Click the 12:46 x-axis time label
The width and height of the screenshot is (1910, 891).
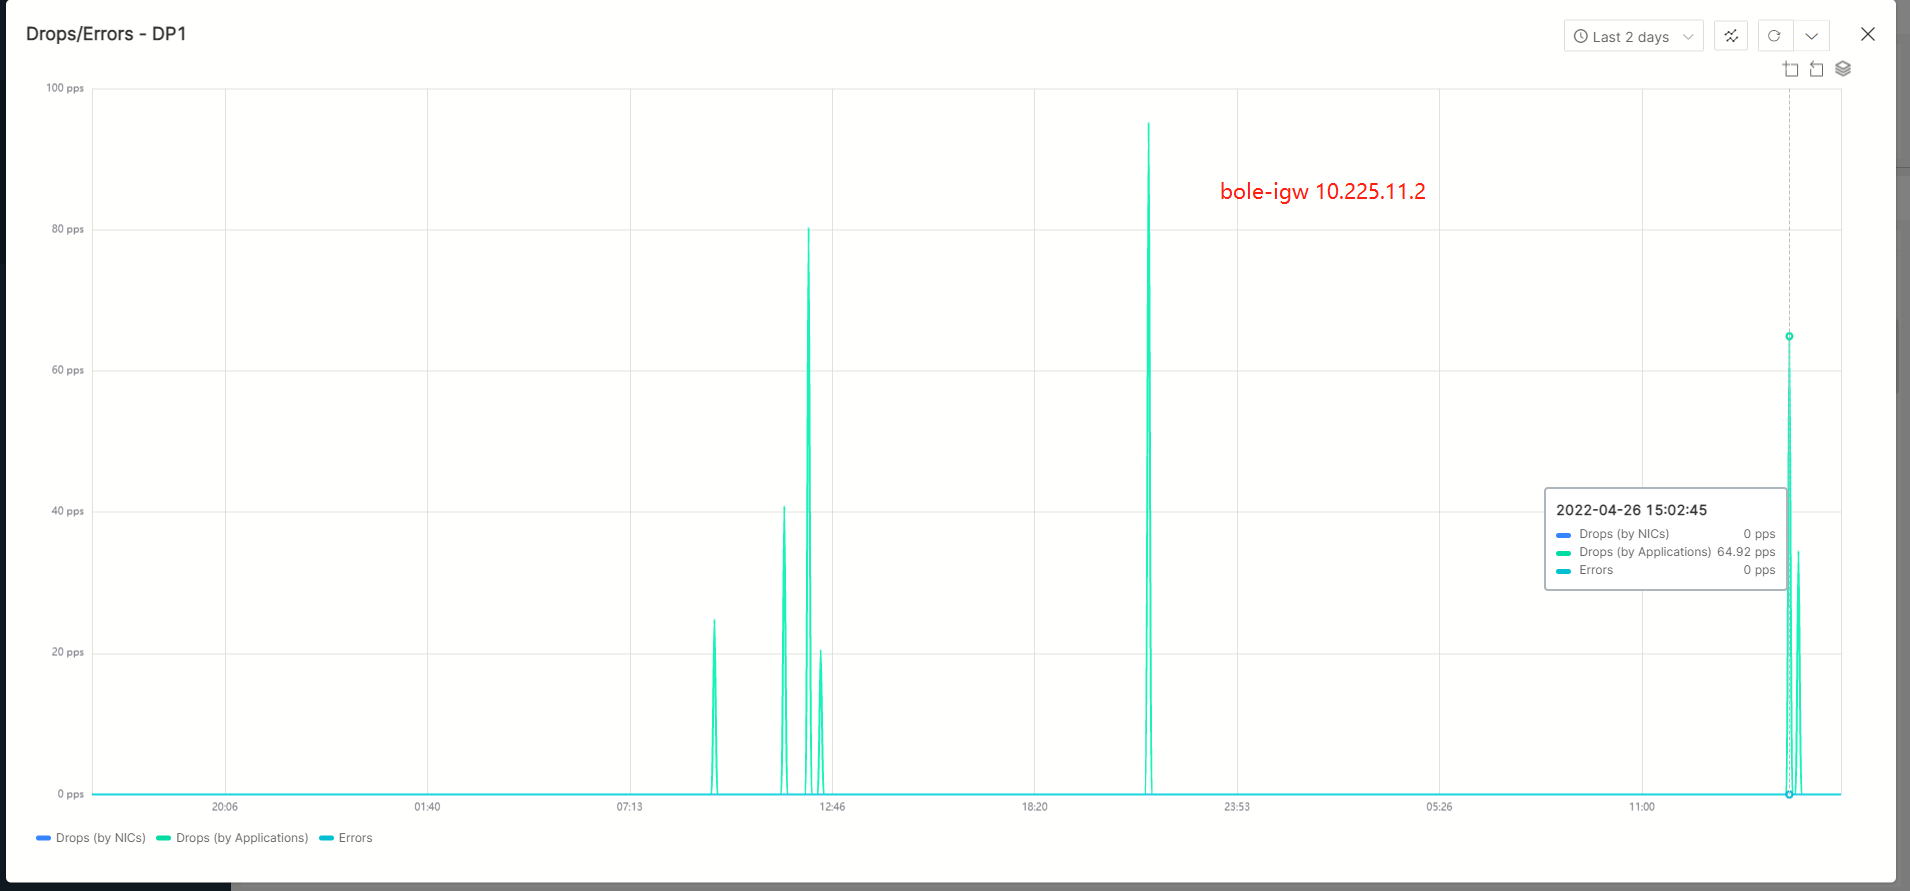(832, 807)
